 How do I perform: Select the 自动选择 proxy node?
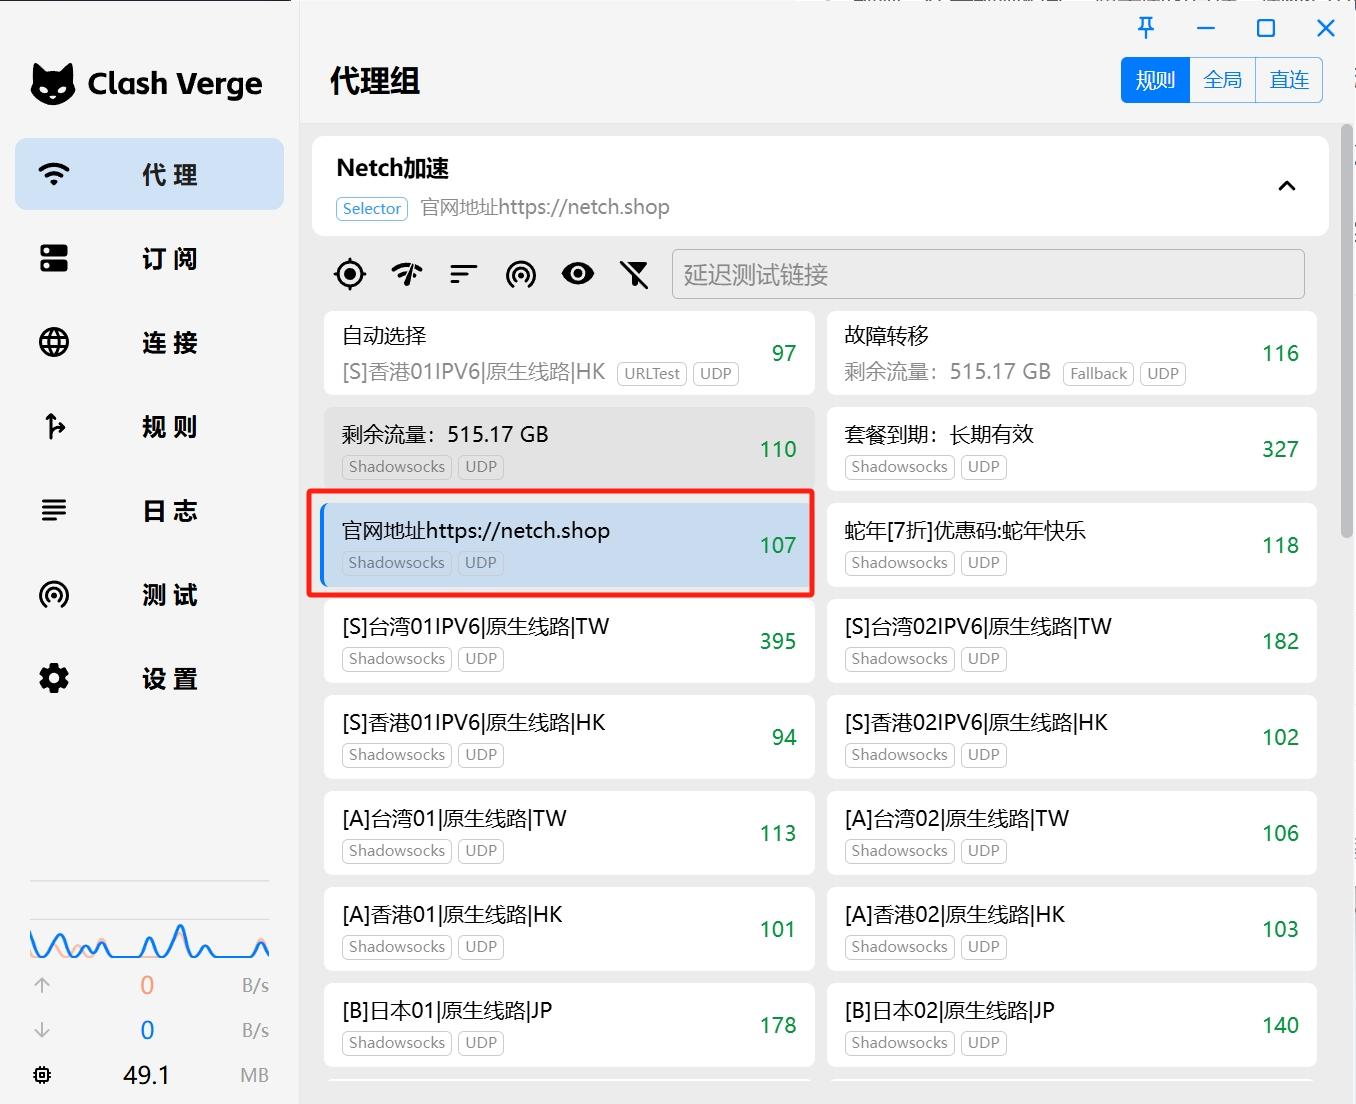566,353
